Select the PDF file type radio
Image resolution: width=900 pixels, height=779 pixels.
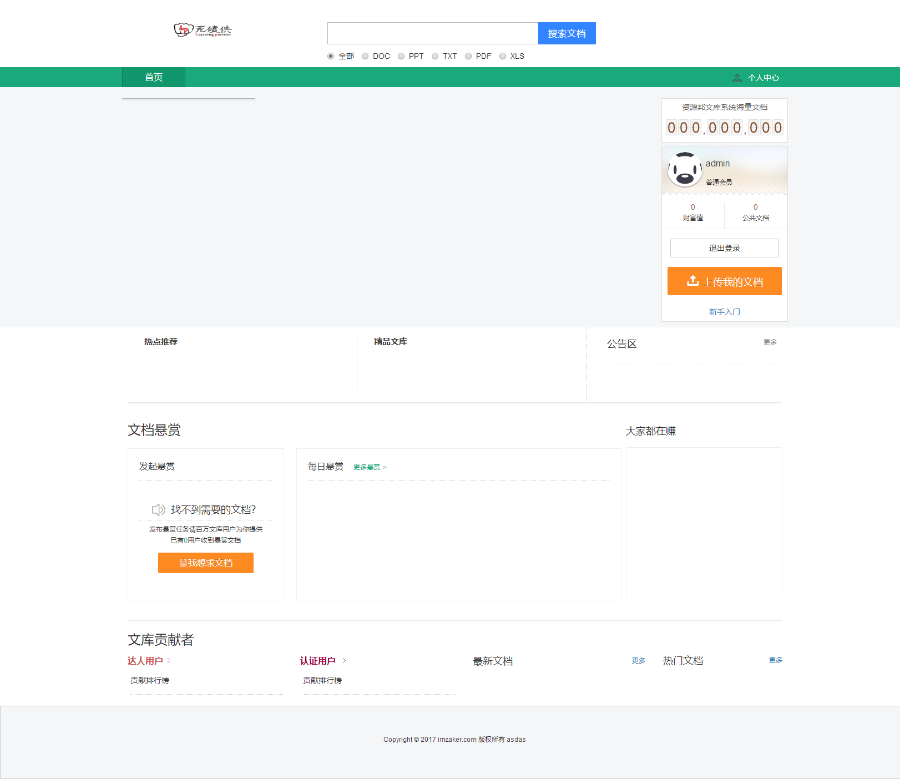pos(468,56)
